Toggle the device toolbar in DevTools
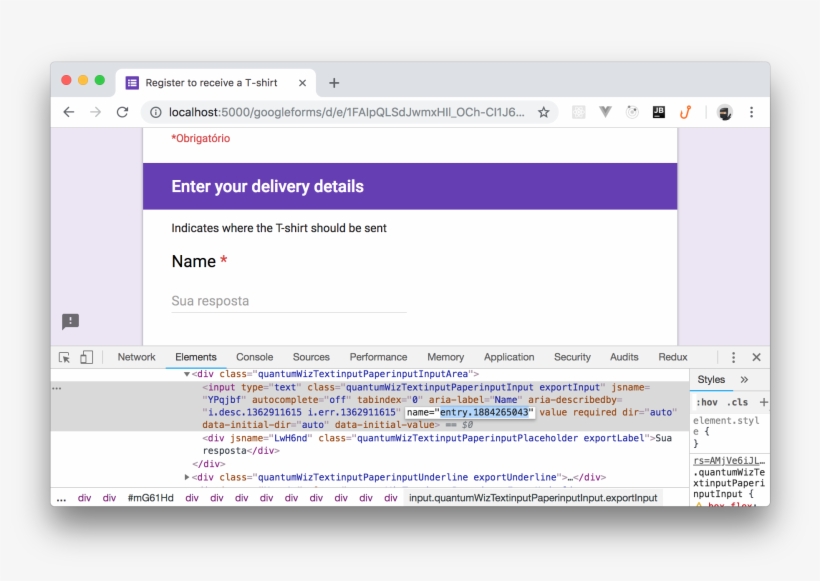Image resolution: width=820 pixels, height=581 pixels. pos(85,357)
